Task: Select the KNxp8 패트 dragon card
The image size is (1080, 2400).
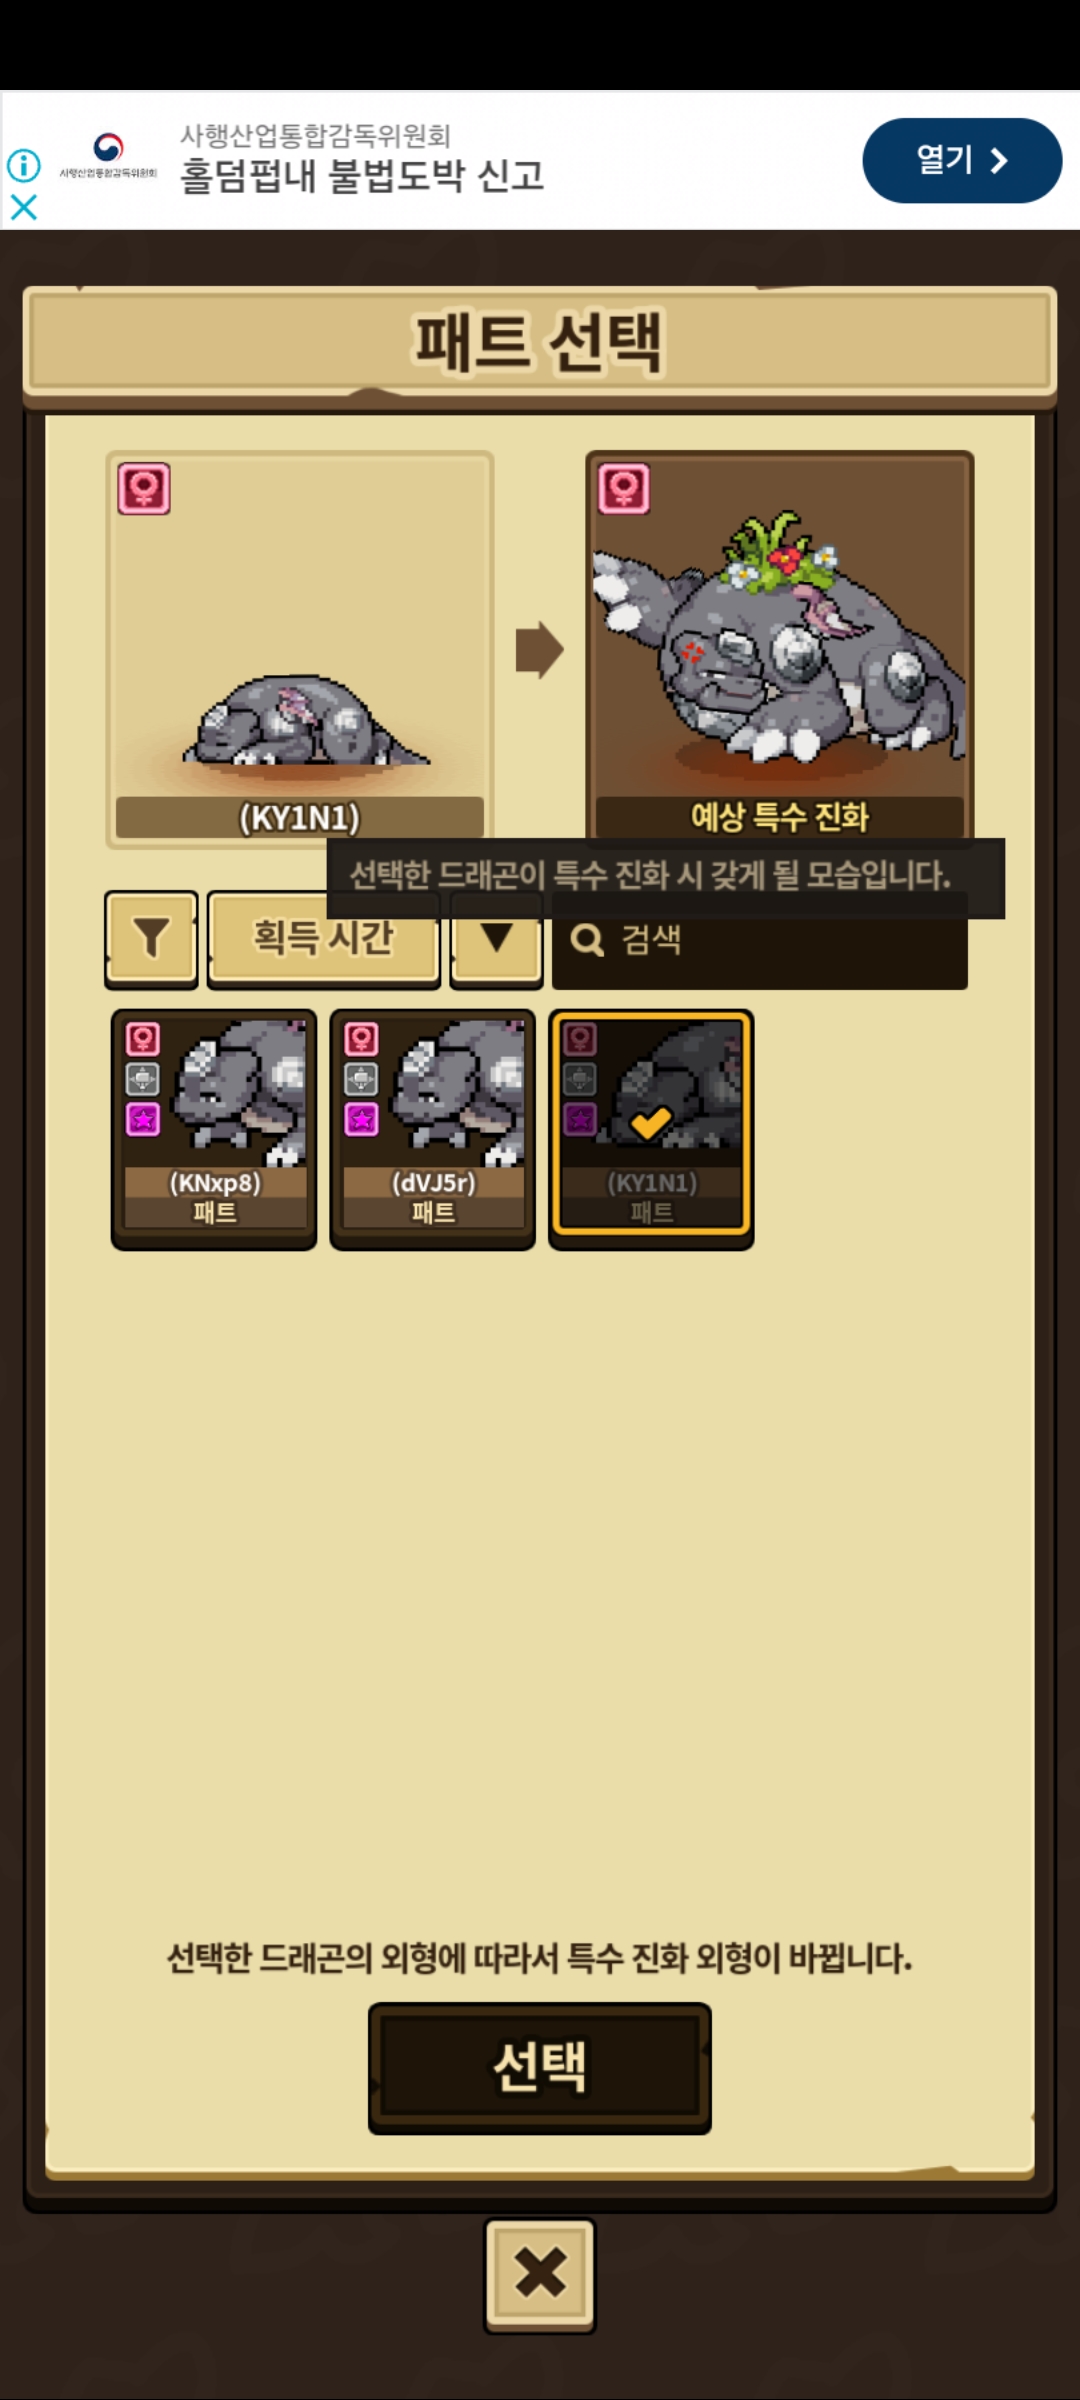Action: coord(214,1129)
